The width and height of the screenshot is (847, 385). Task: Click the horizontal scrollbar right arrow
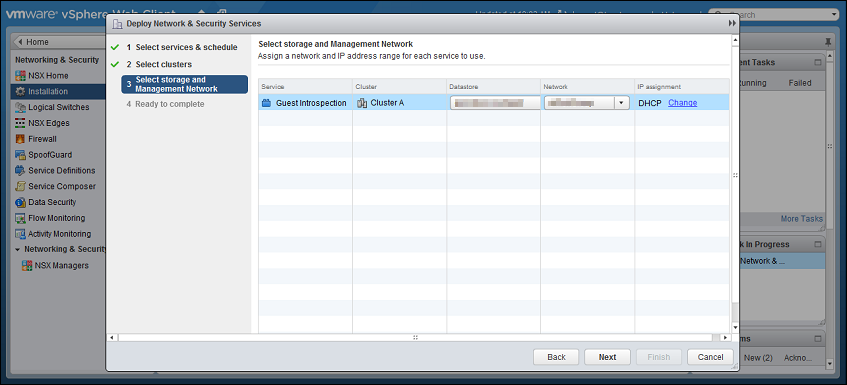725,337
